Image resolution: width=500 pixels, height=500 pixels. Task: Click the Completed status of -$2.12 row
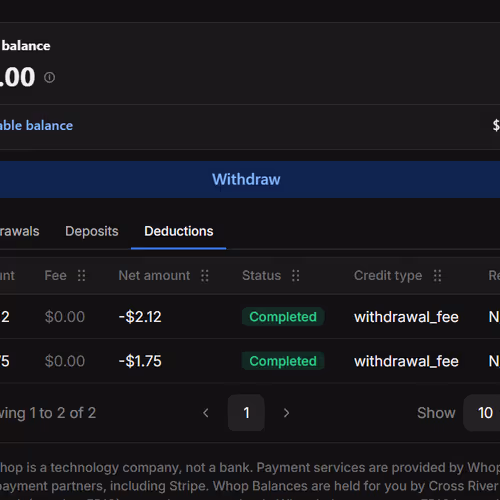283,317
